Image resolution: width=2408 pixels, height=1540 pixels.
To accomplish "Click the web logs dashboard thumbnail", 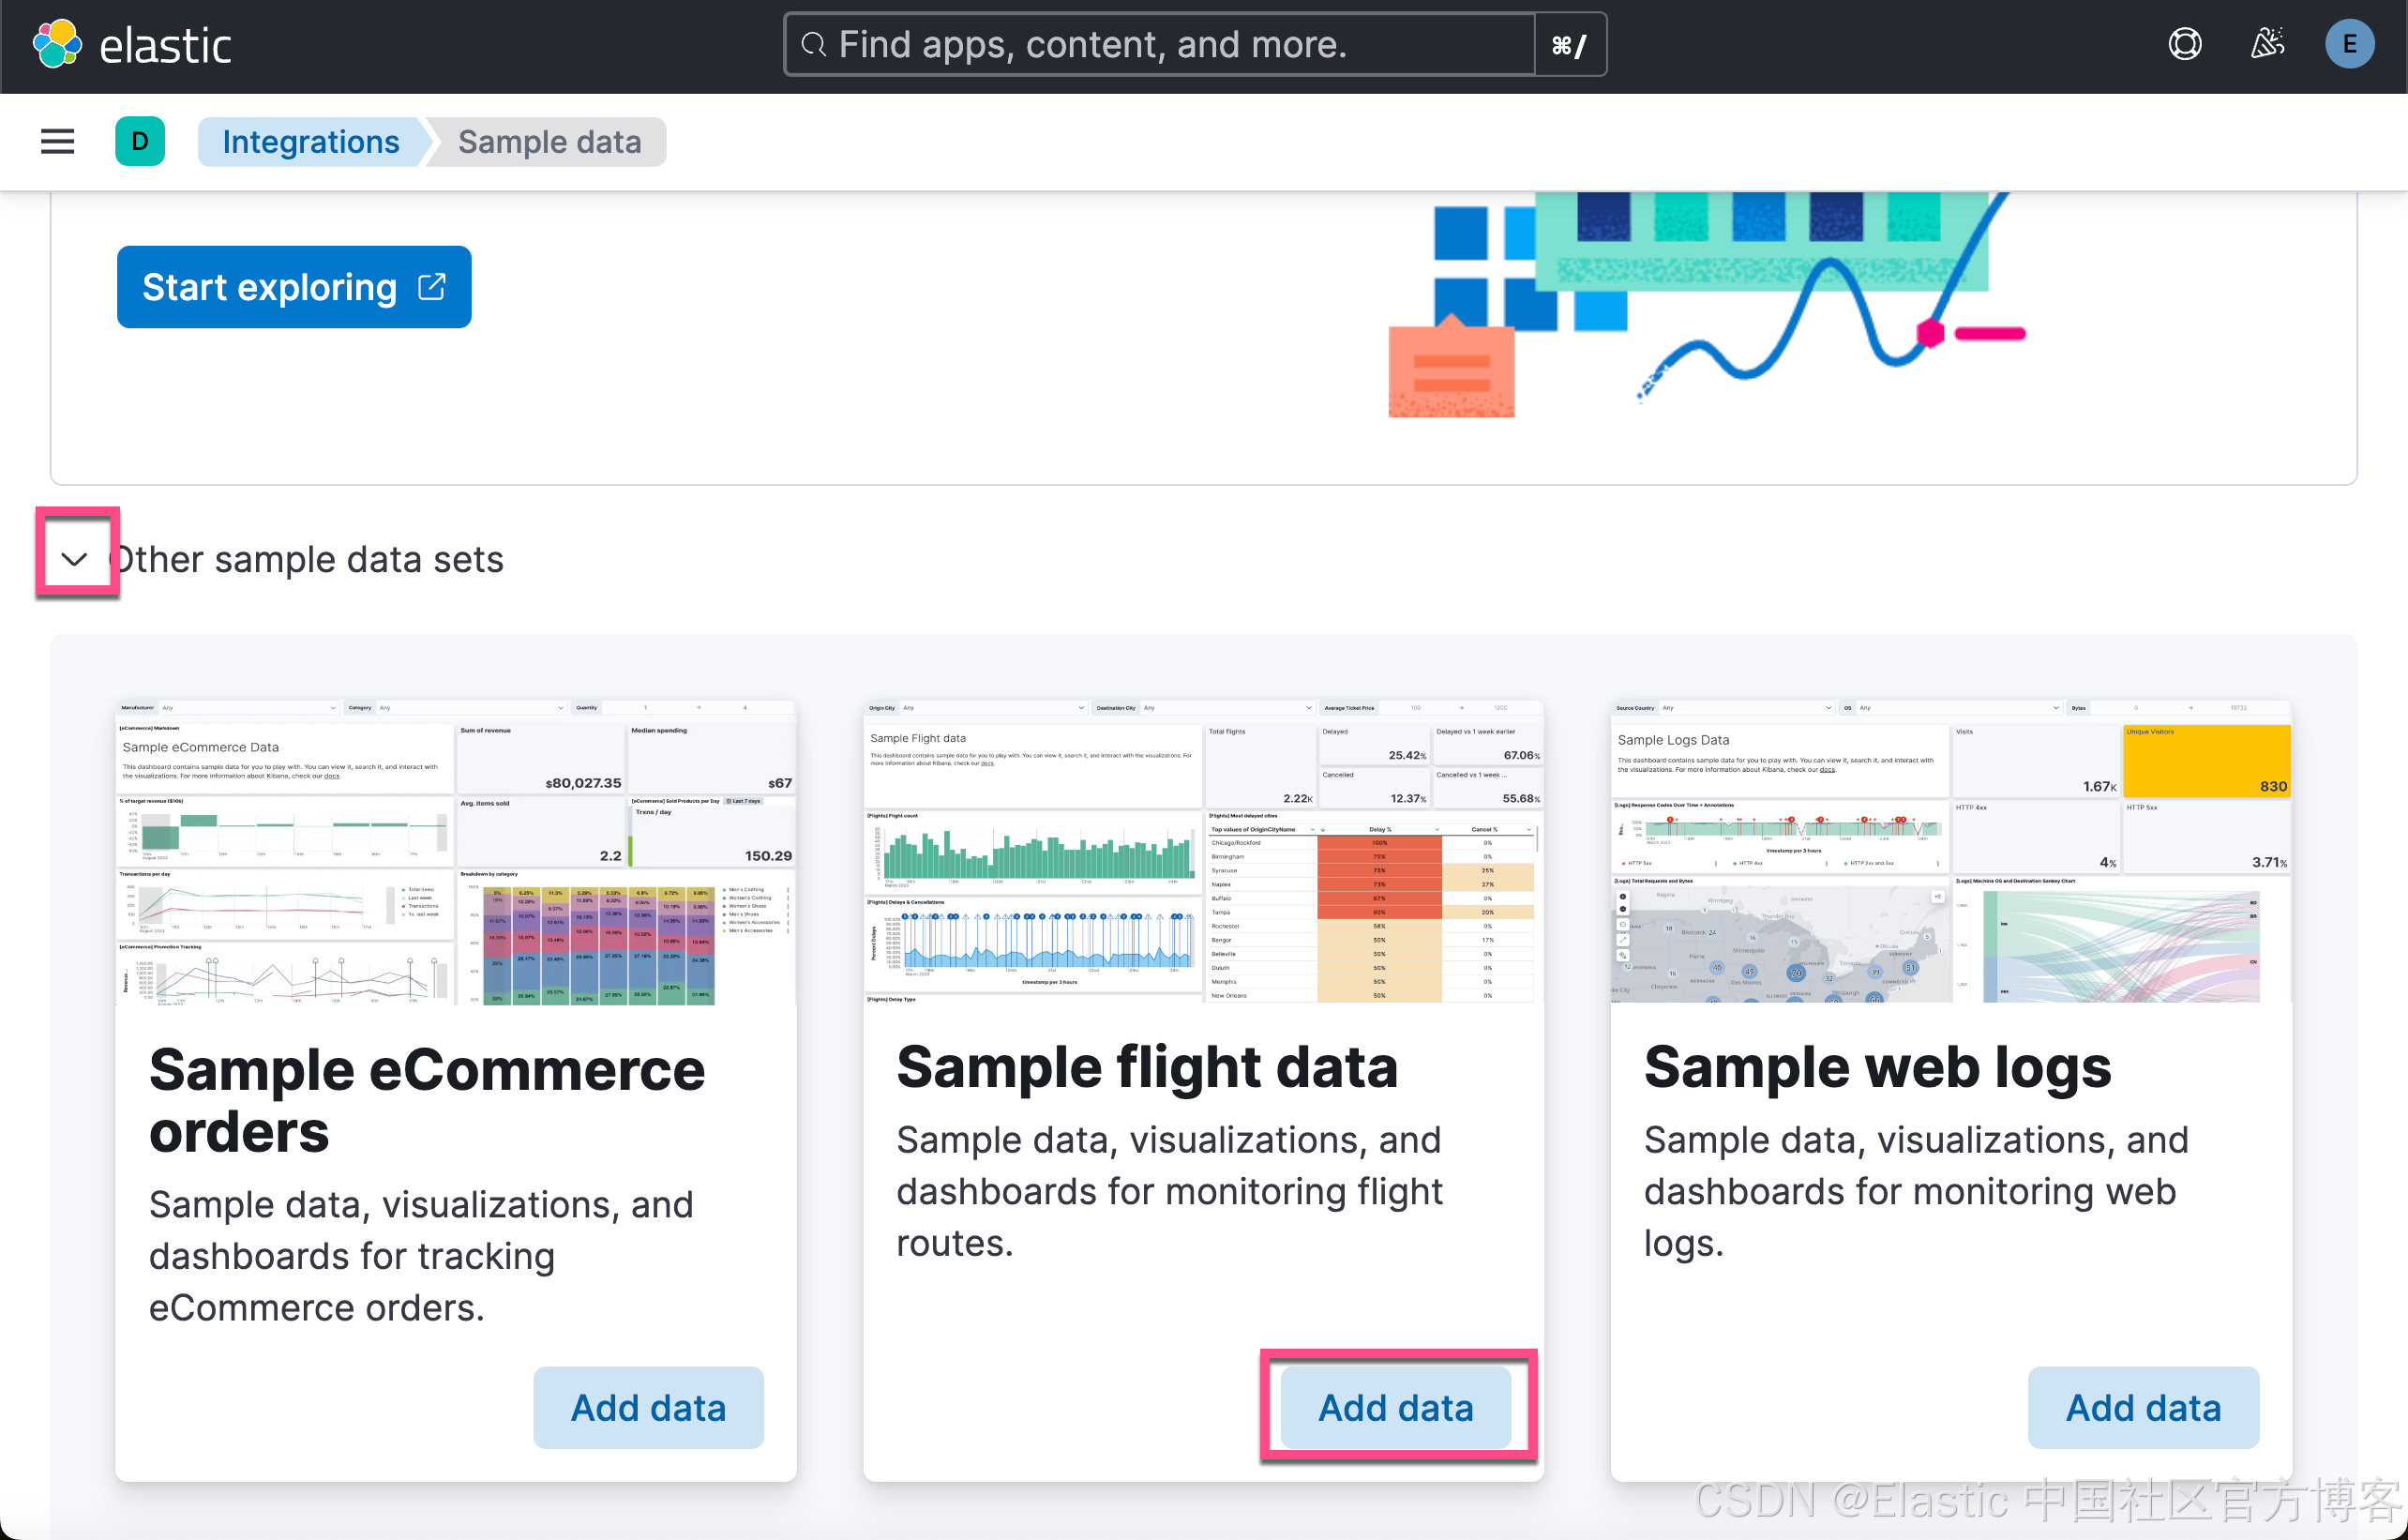I will point(1950,852).
